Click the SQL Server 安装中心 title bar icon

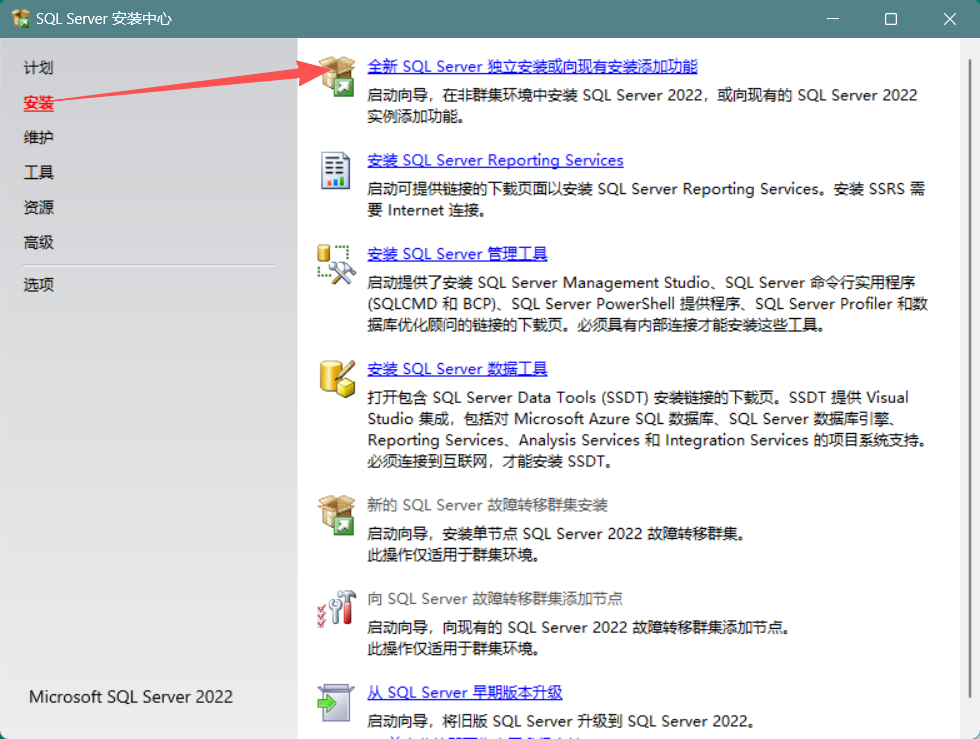[20, 19]
